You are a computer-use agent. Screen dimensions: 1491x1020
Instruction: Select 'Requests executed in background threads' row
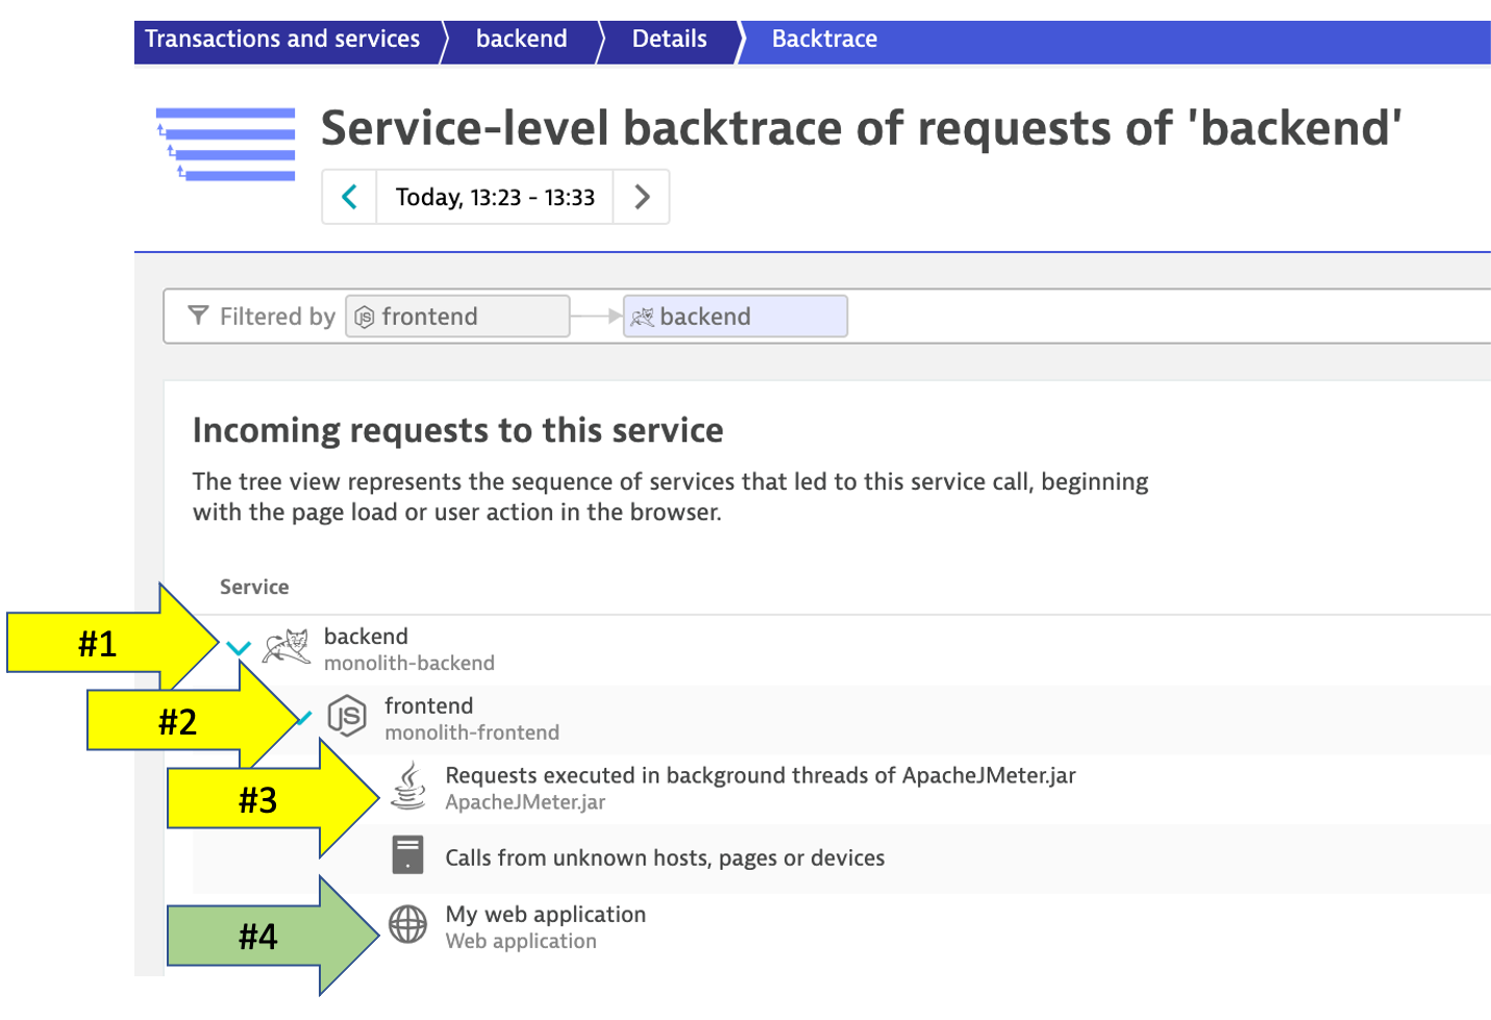(x=760, y=776)
